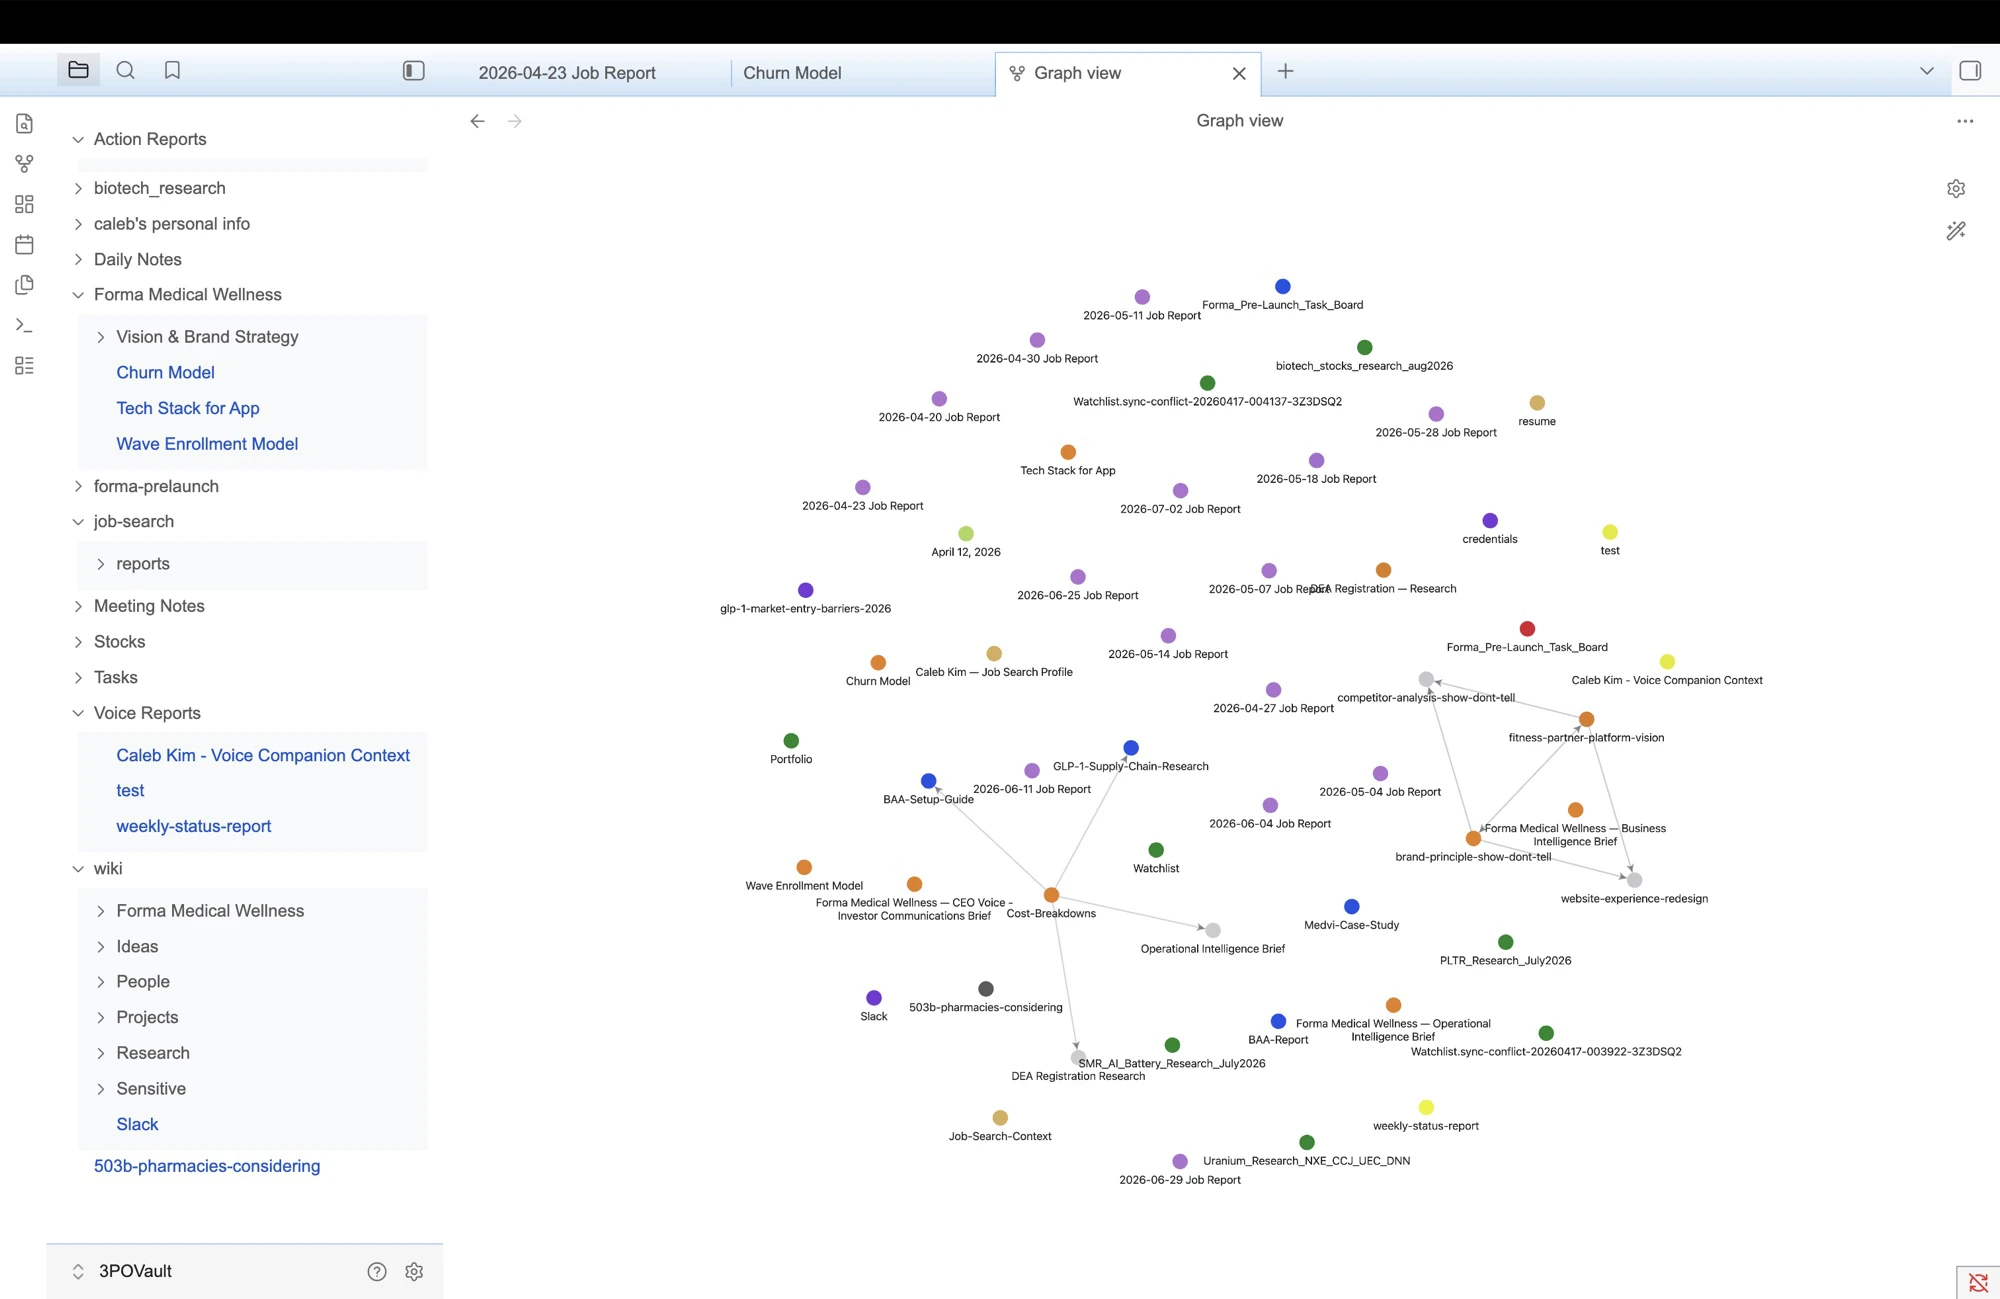This screenshot has width=2000, height=1299.
Task: Open the search magnifier icon
Action: click(x=125, y=70)
